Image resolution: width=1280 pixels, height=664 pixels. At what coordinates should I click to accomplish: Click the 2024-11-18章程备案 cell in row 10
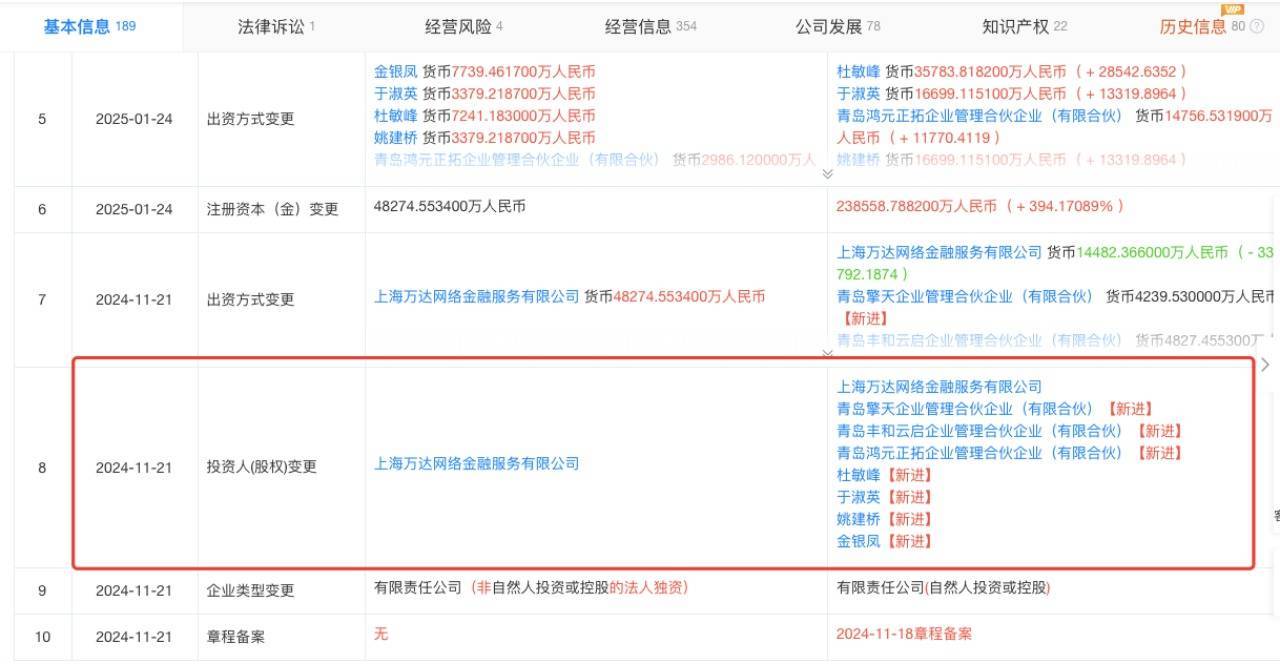pyautogui.click(x=903, y=634)
